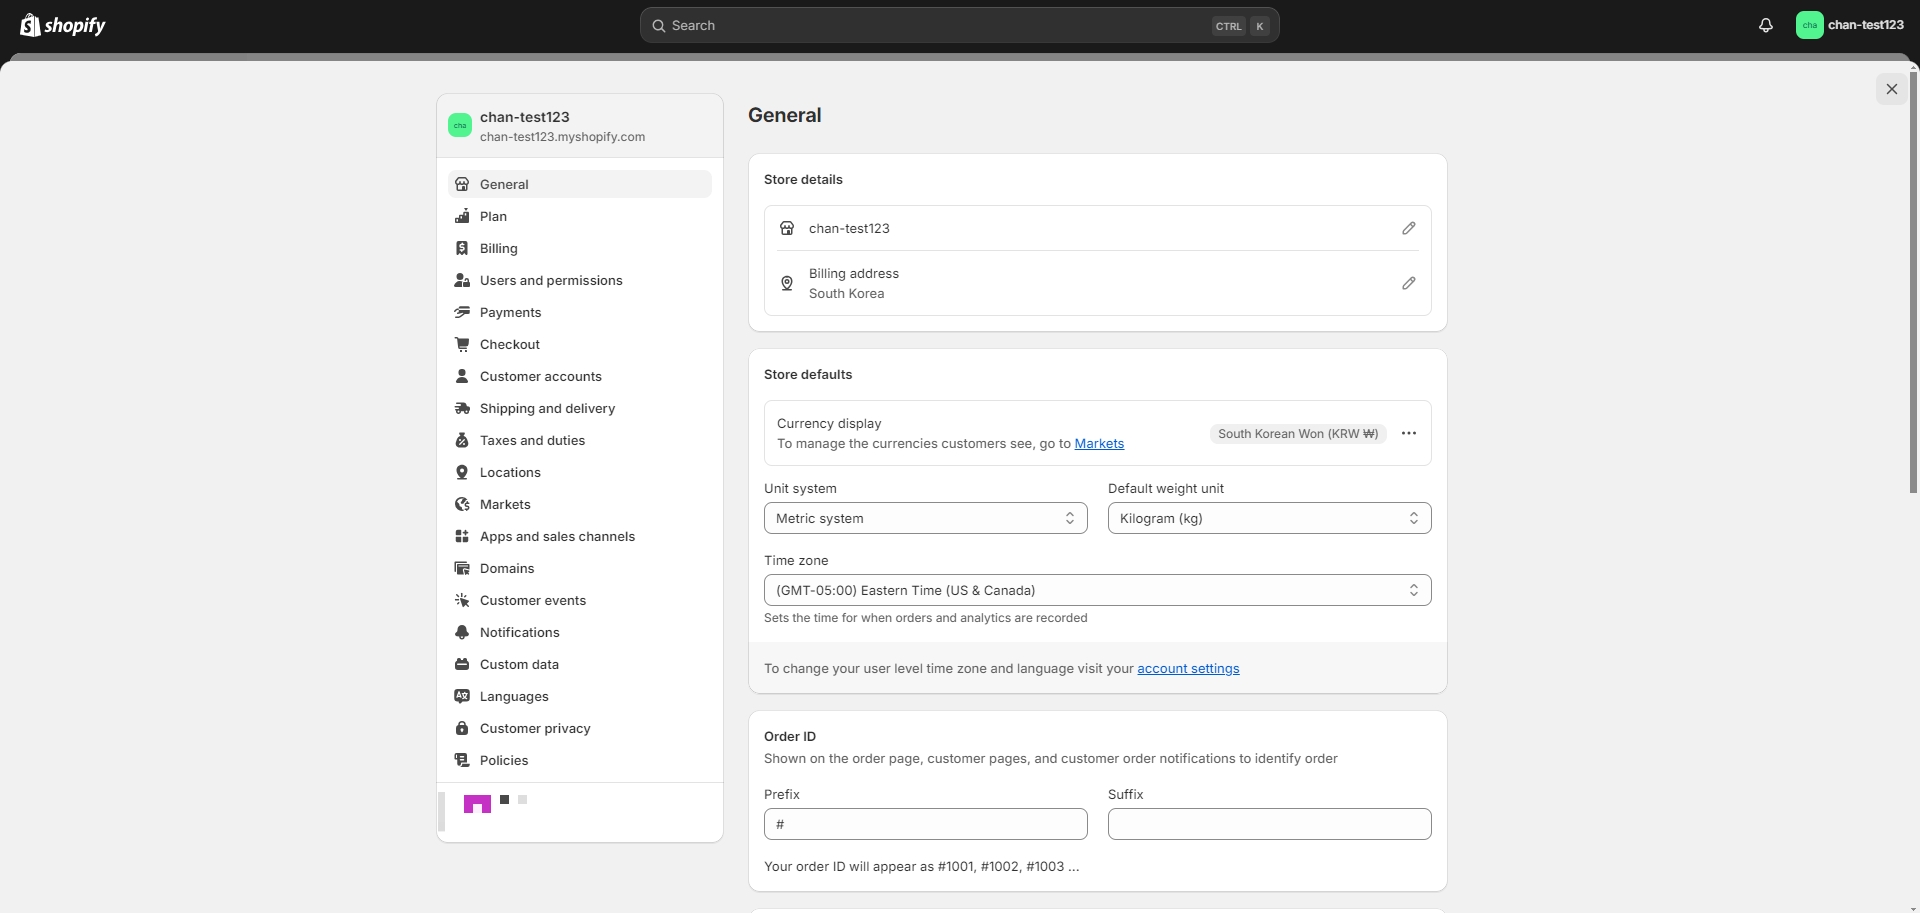Click the Customer accounts person icon
Screen dimensions: 1920x913
462,376
